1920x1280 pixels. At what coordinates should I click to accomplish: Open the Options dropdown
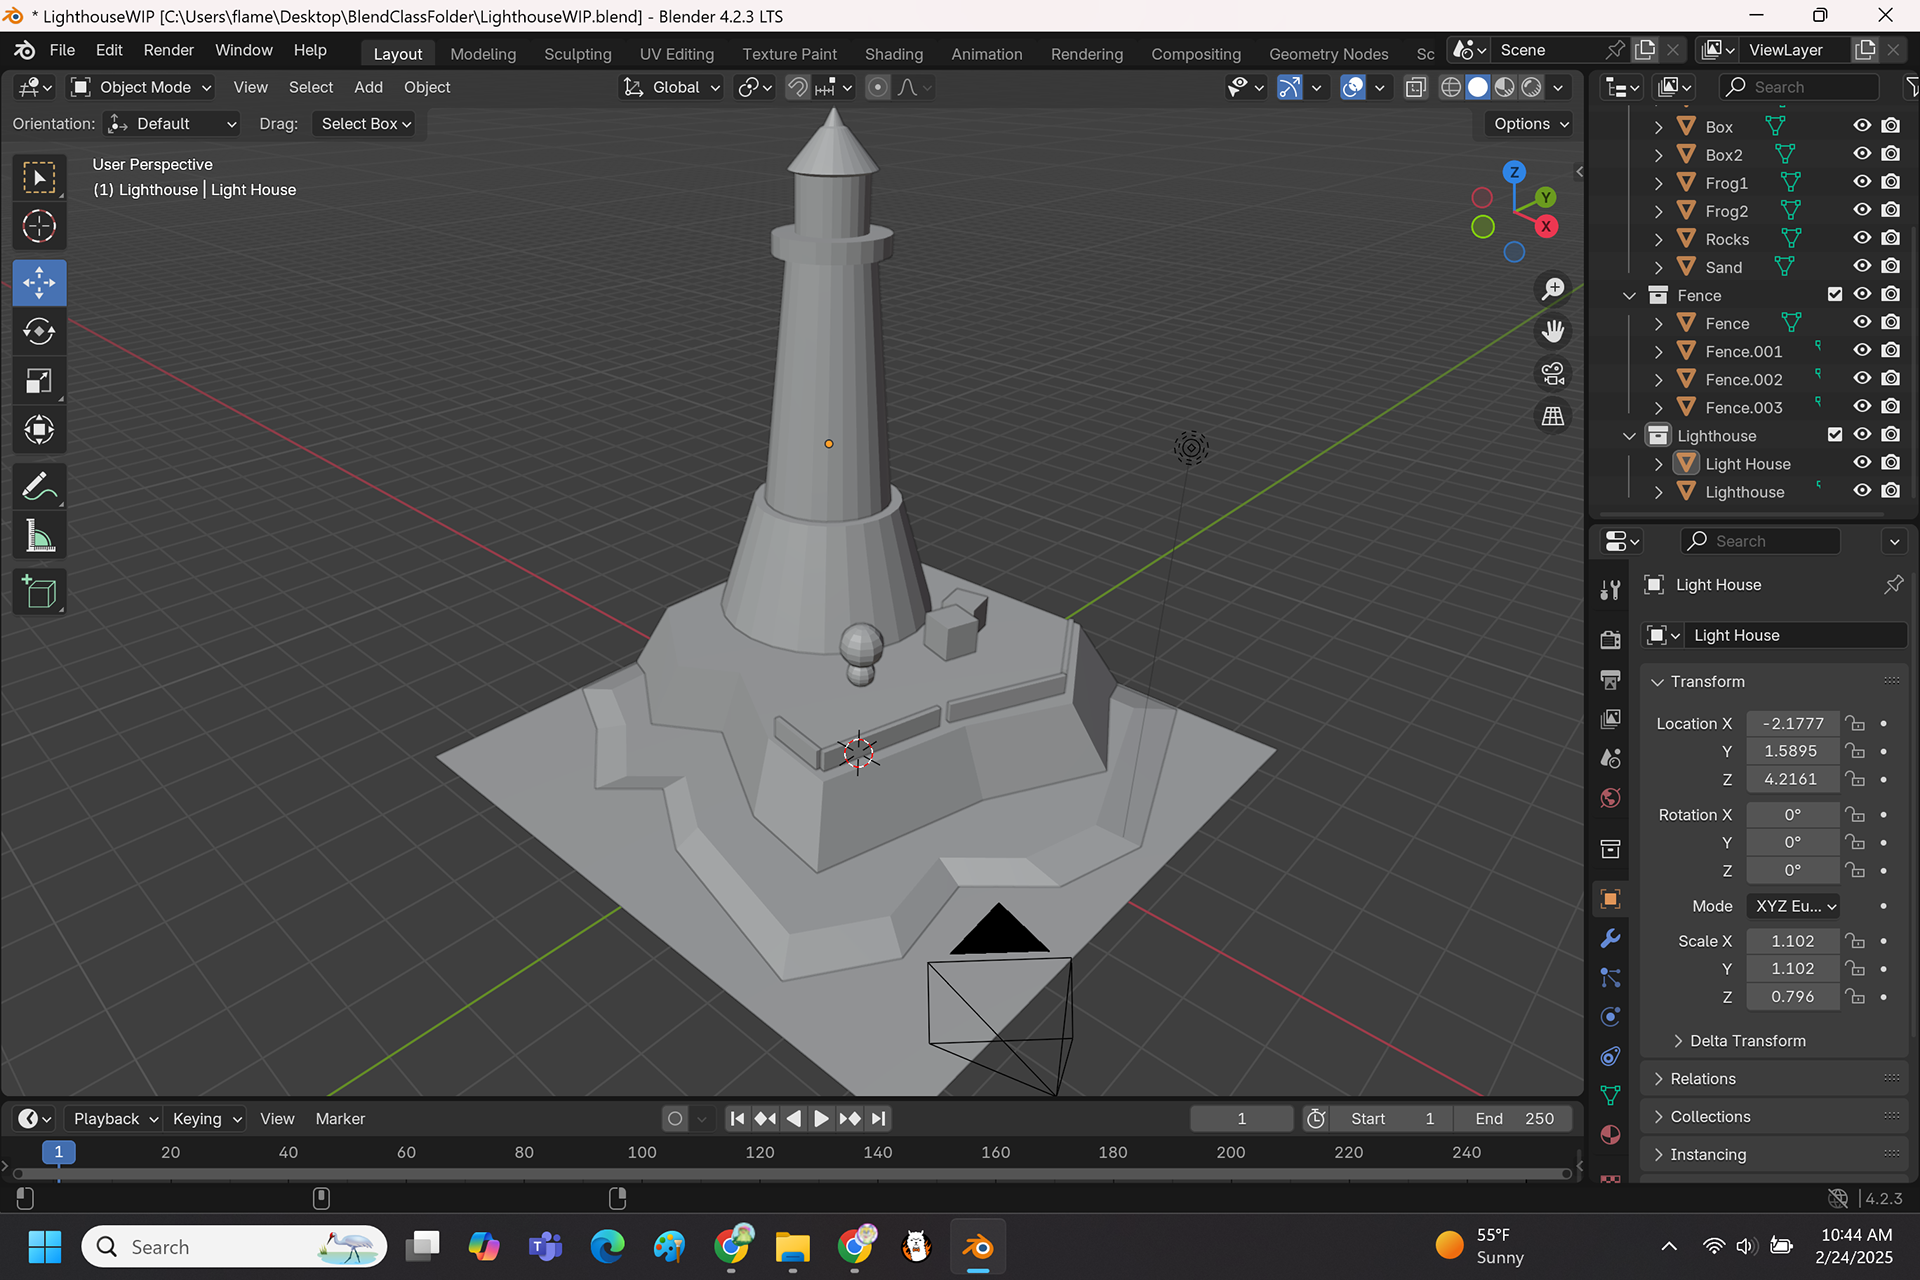click(1531, 124)
